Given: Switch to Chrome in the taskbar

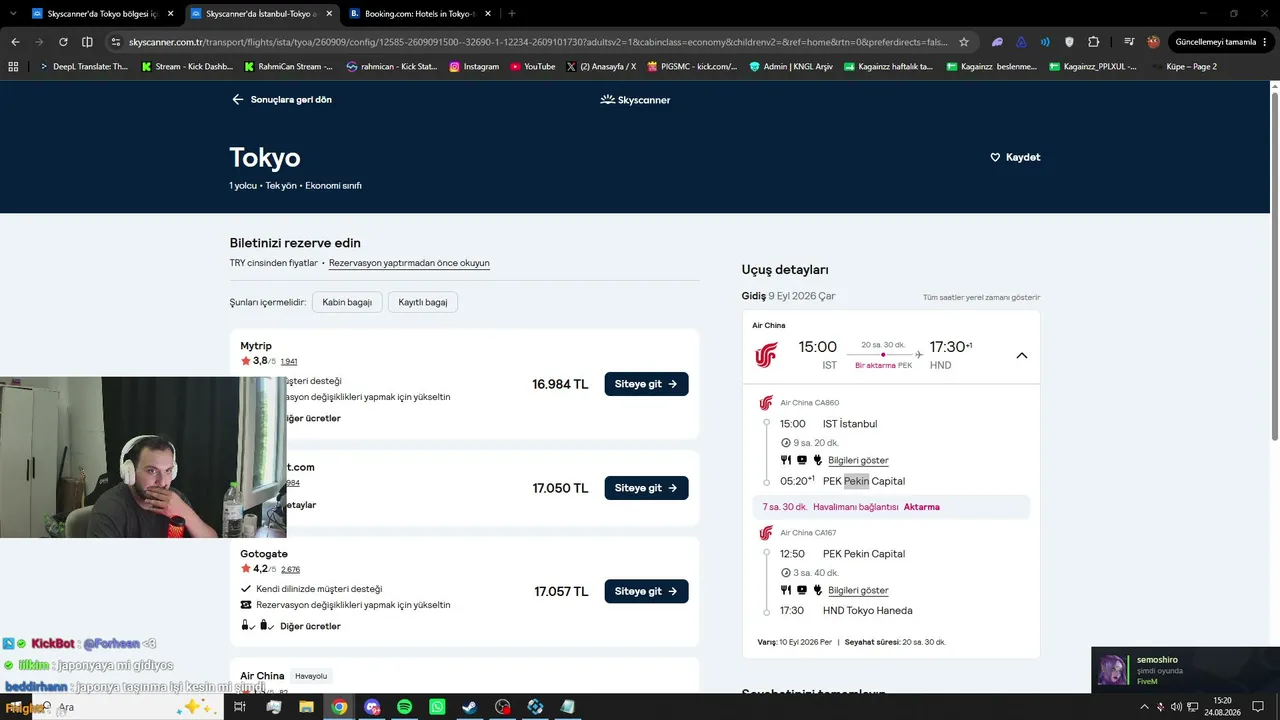Looking at the screenshot, I should pyautogui.click(x=339, y=707).
